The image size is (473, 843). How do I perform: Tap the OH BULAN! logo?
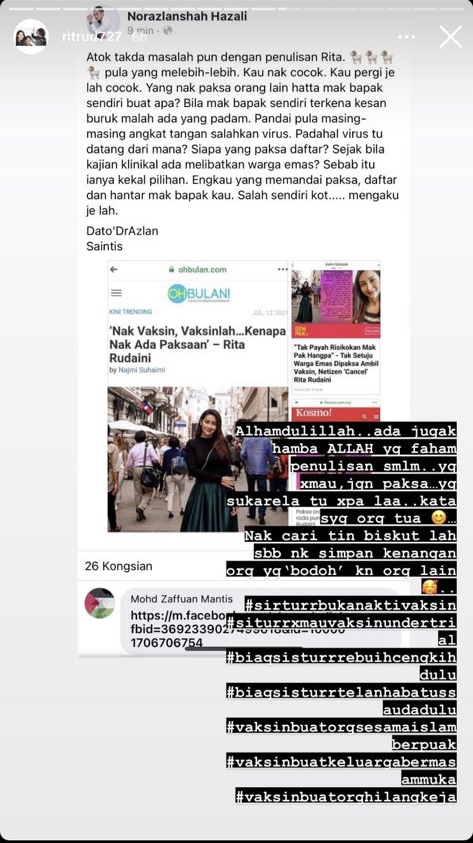[x=198, y=294]
